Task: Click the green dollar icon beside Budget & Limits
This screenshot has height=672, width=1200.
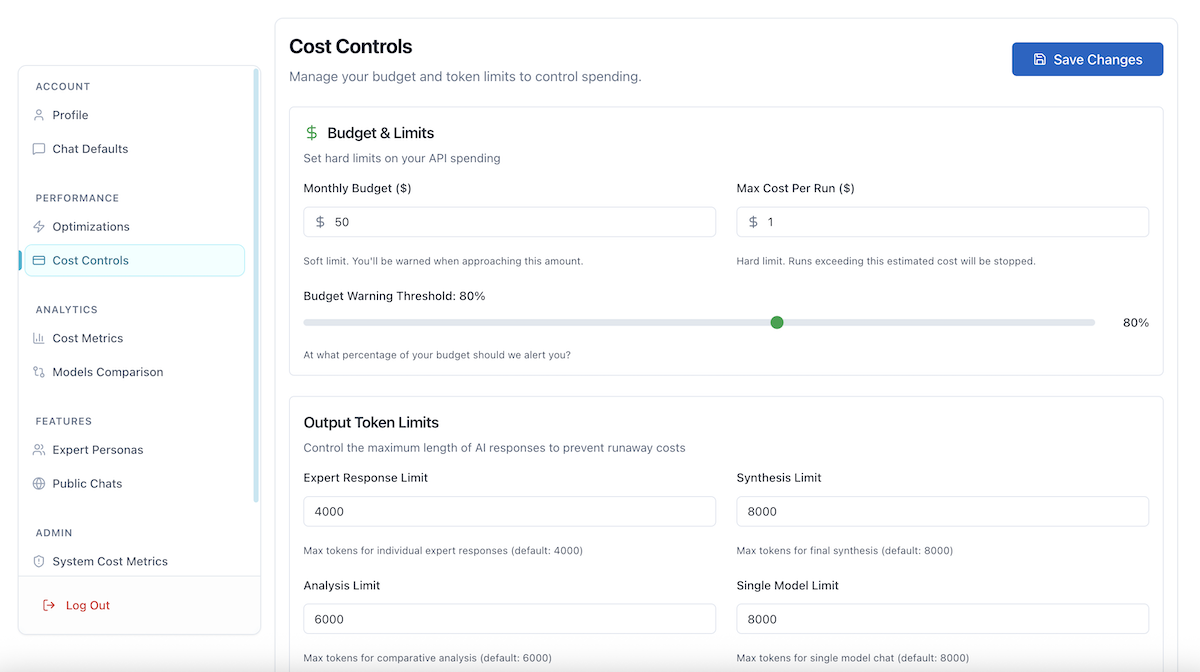Action: pyautogui.click(x=311, y=132)
